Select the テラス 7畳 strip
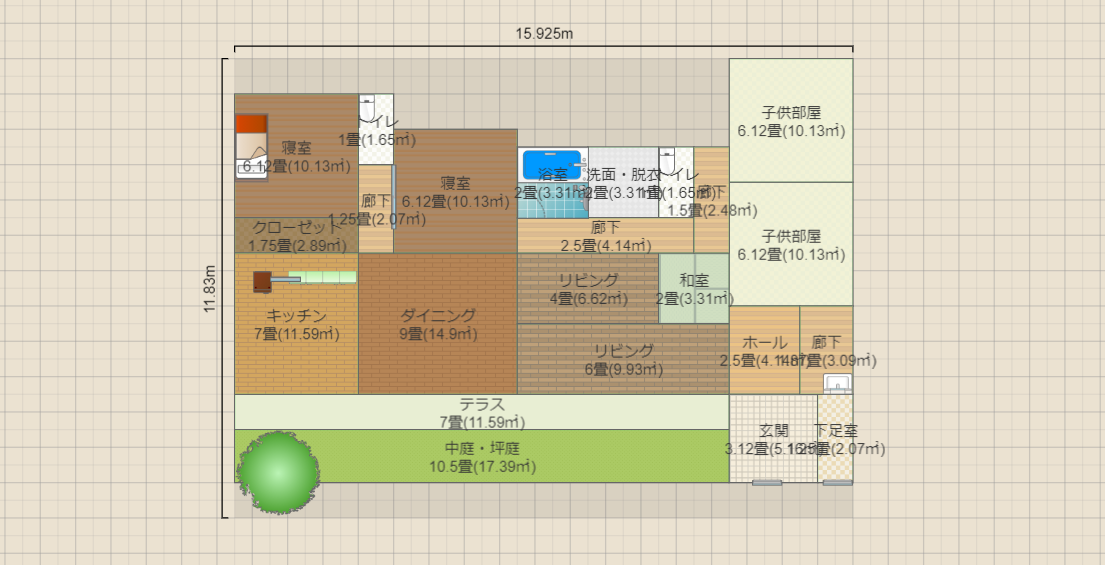 pyautogui.click(x=482, y=412)
